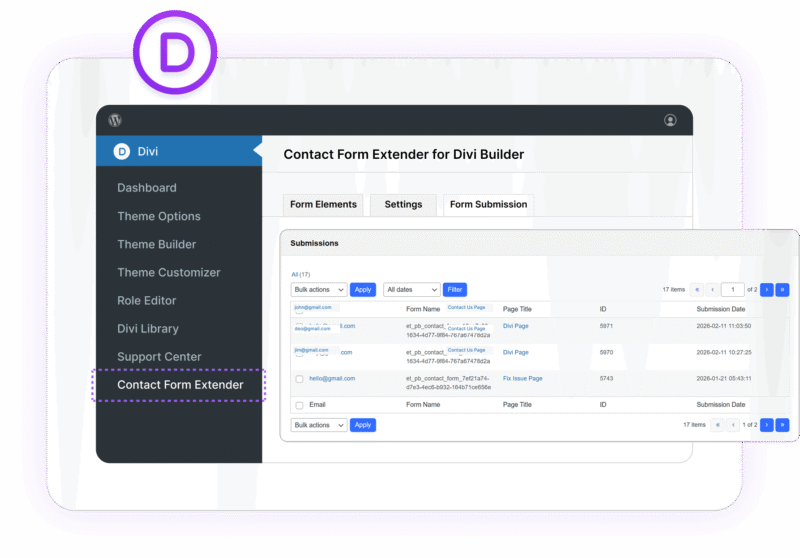Jump to last page with top double-arrow button
This screenshot has height=558, width=800.
pos(782,289)
